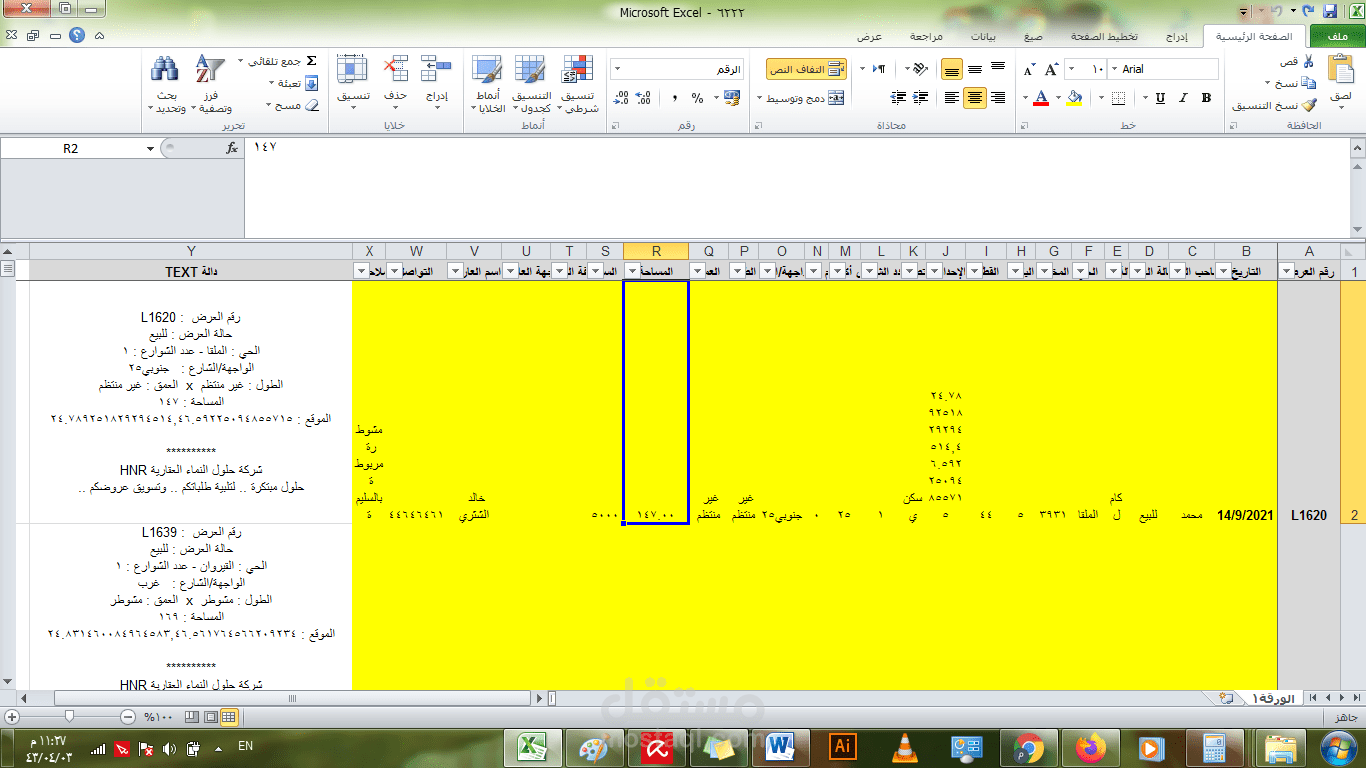Toggle align text right

(x=999, y=98)
